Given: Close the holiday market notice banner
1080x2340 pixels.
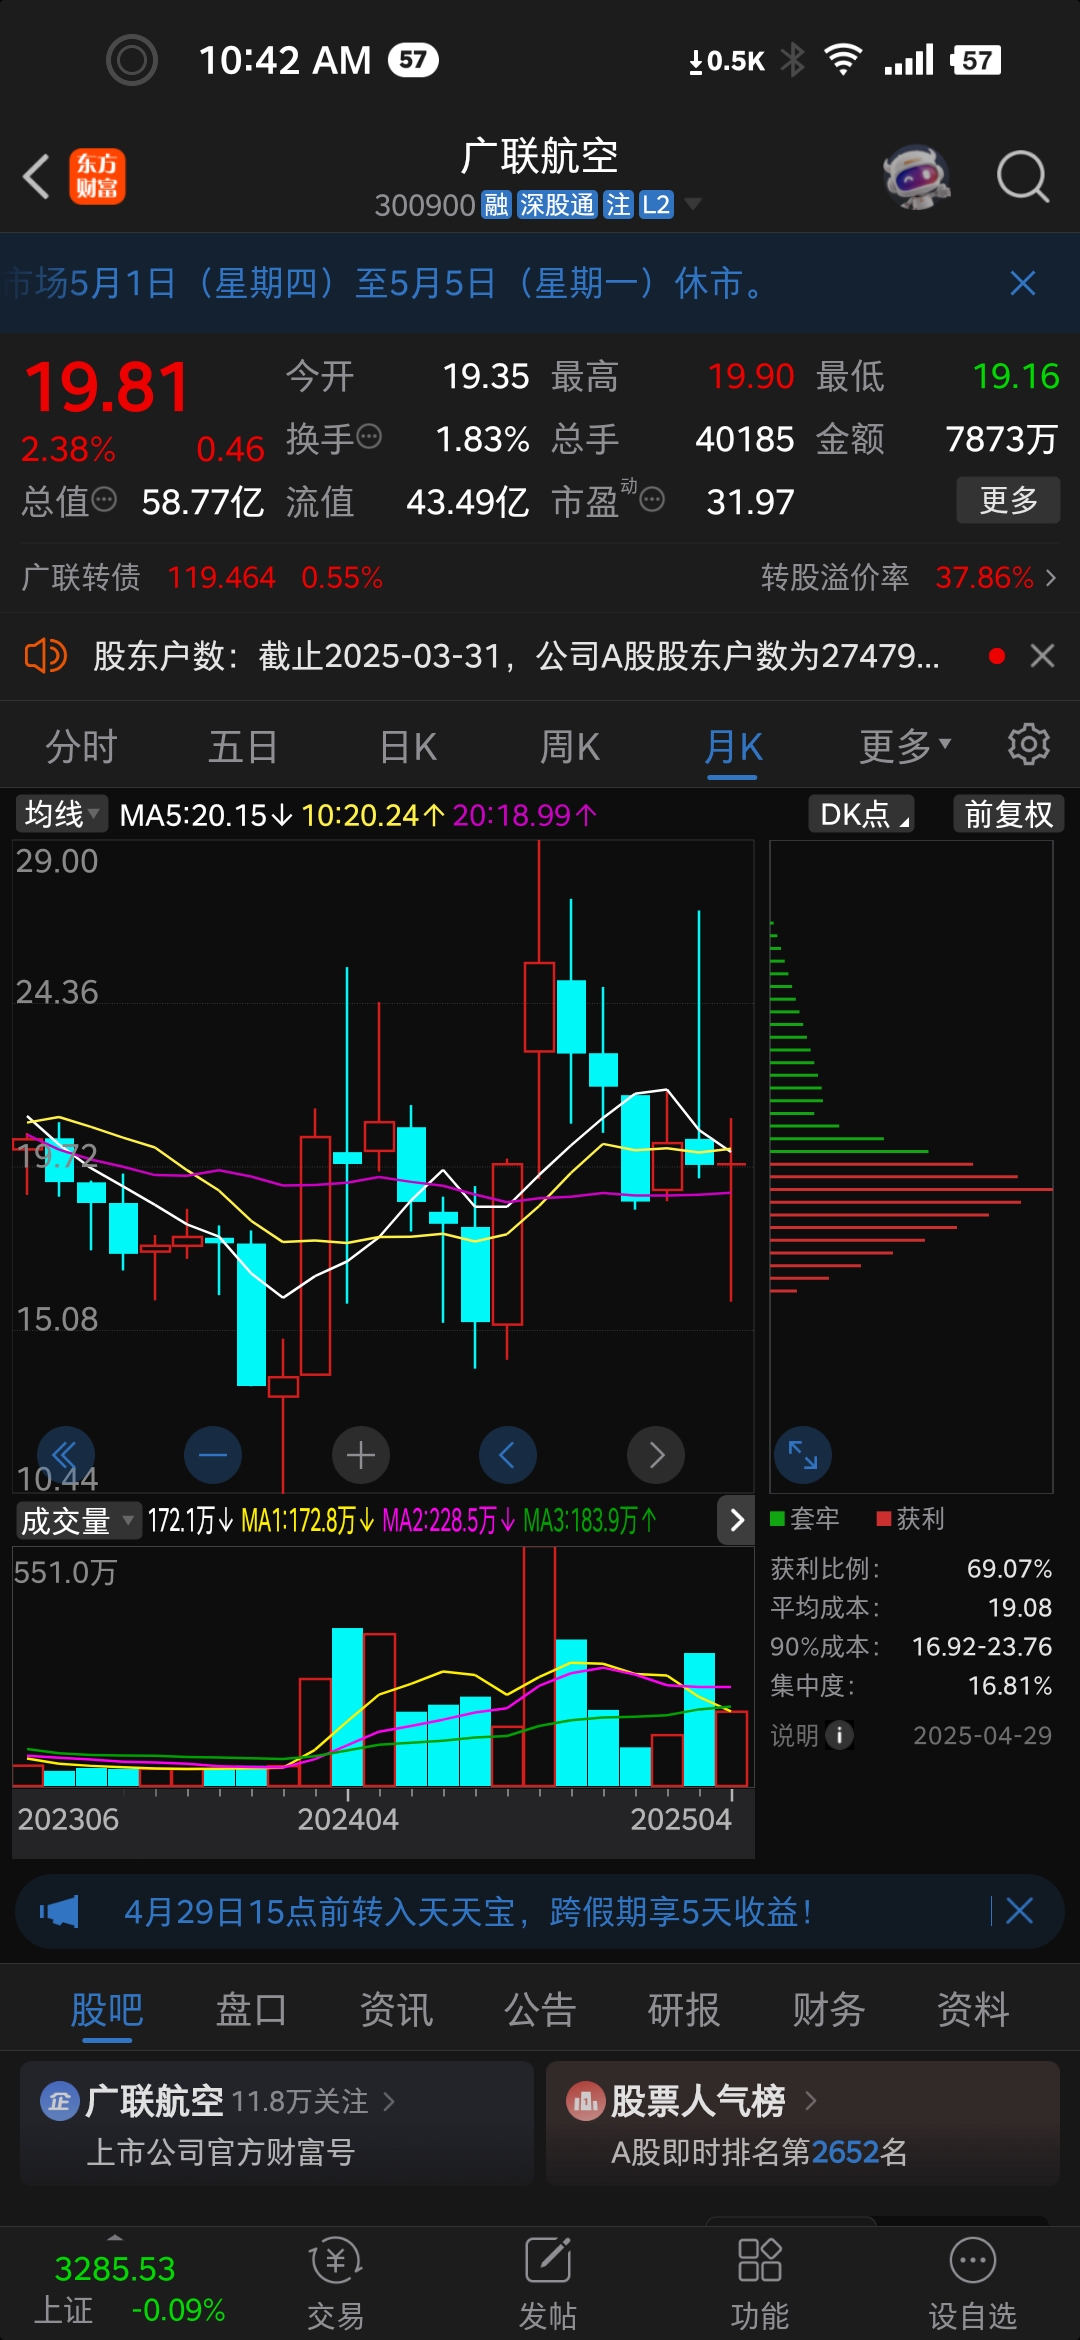Looking at the screenshot, I should (1022, 283).
